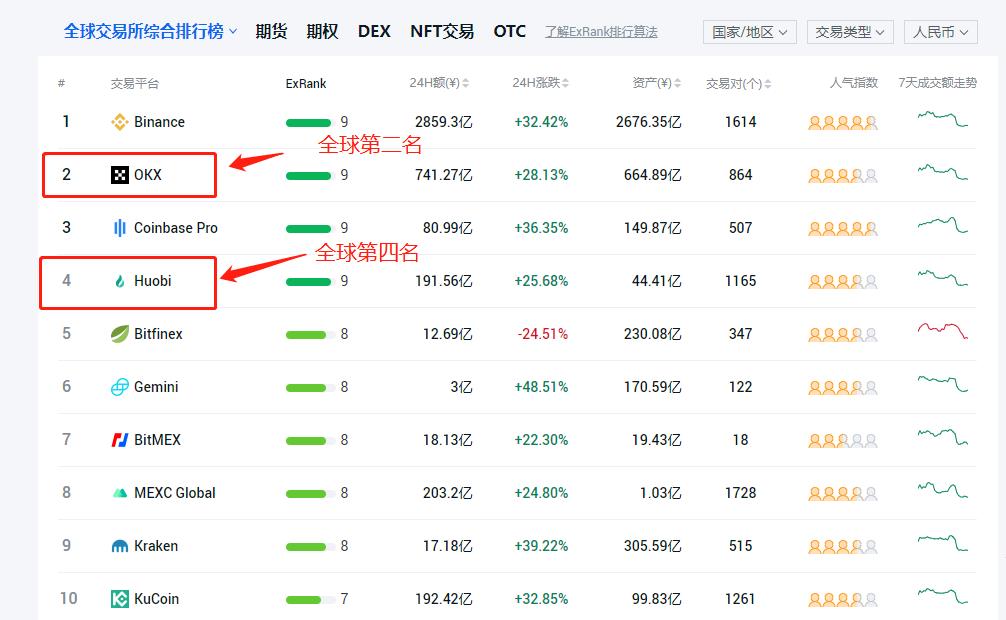Click the Huobi flame logo icon
Screen dimensions: 1006x620
point(120,281)
